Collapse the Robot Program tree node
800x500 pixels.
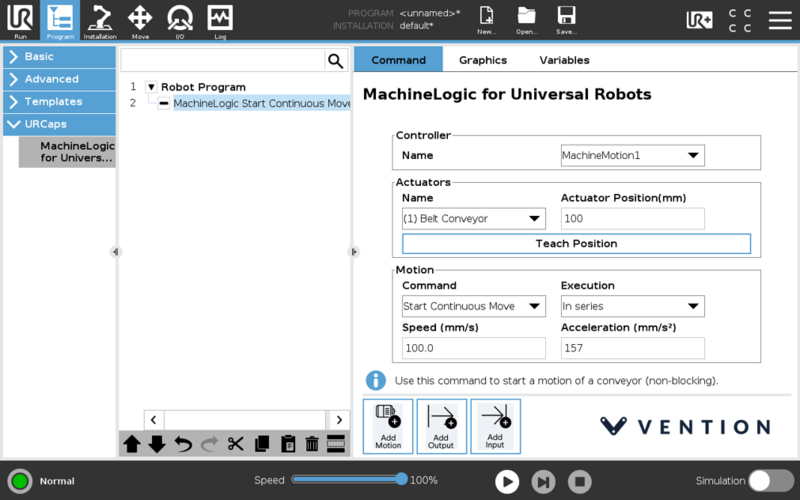point(151,87)
